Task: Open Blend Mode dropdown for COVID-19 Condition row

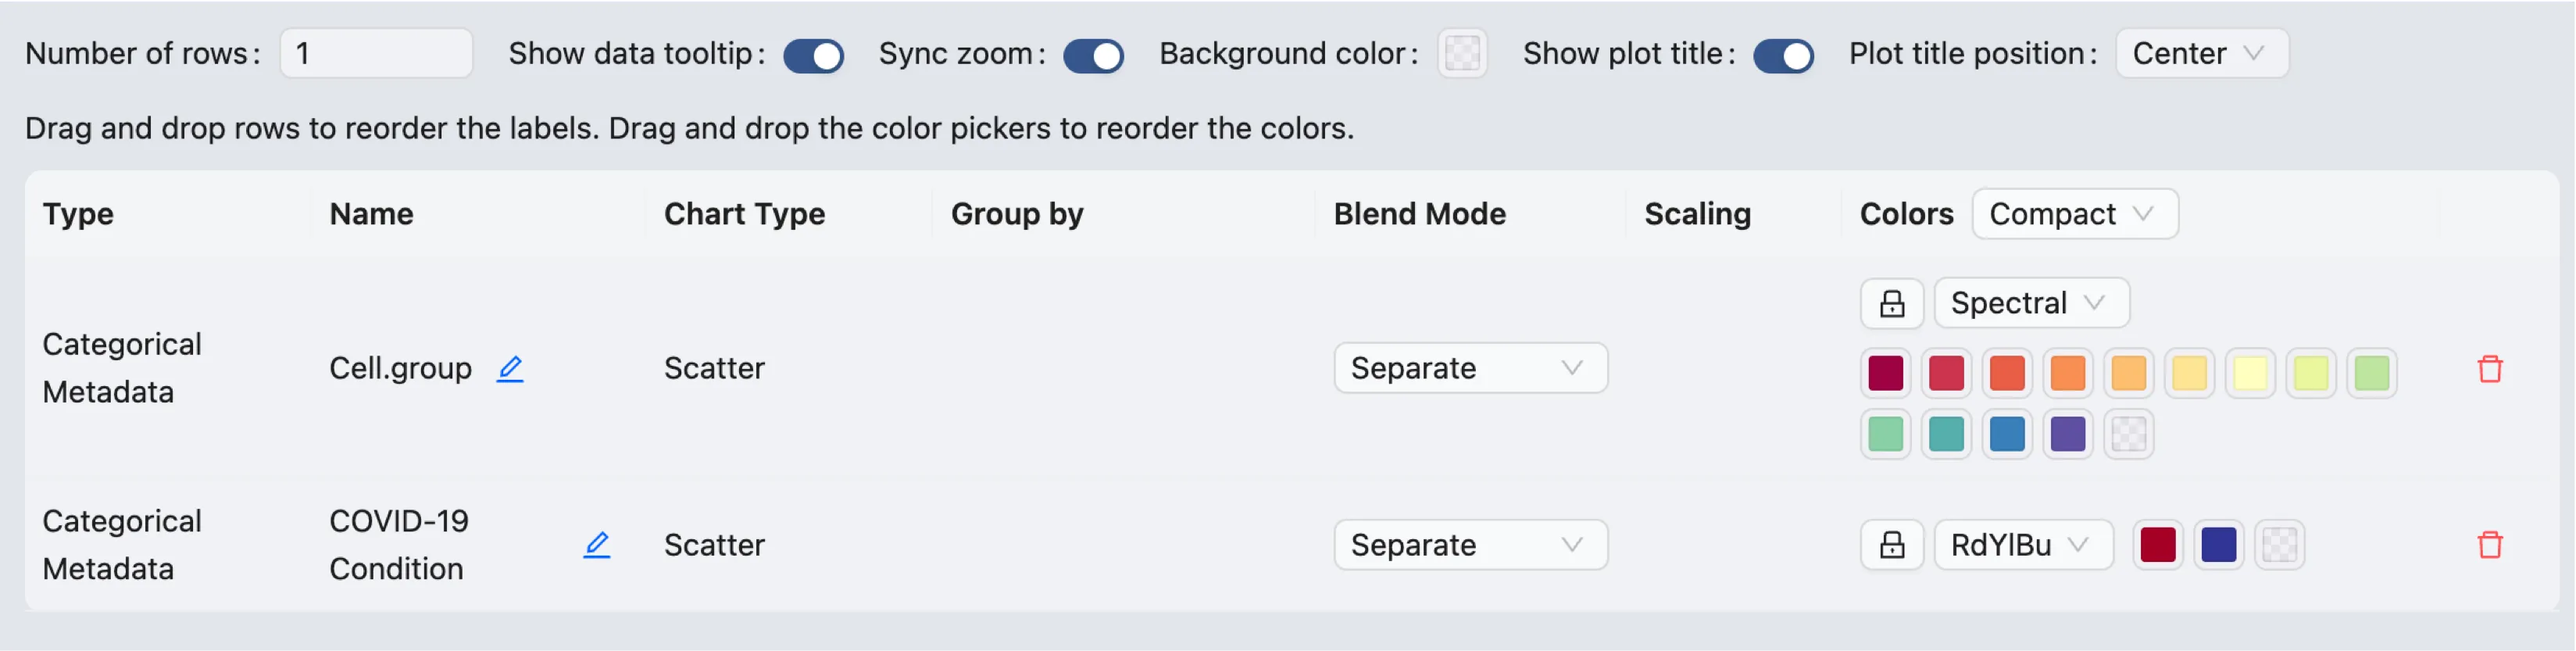Action: (x=1470, y=545)
